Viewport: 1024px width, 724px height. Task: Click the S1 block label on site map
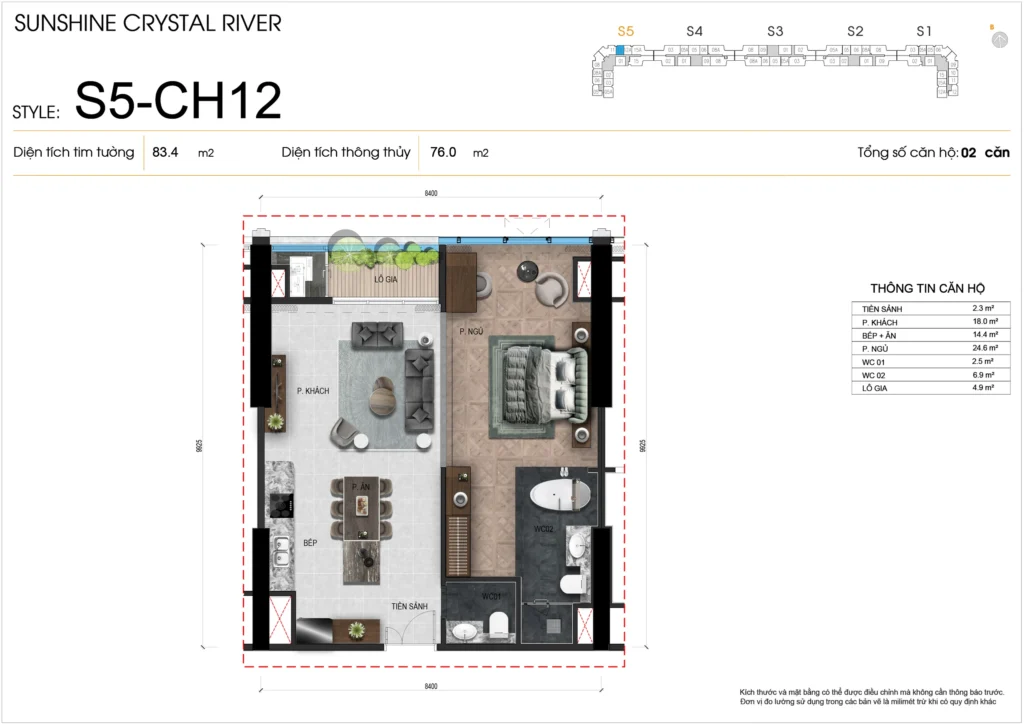pyautogui.click(x=924, y=32)
